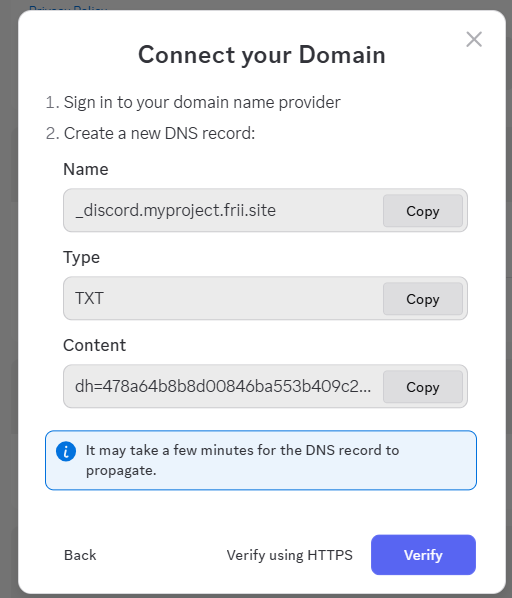
Task: Click the blue info icon
Action: point(66,452)
